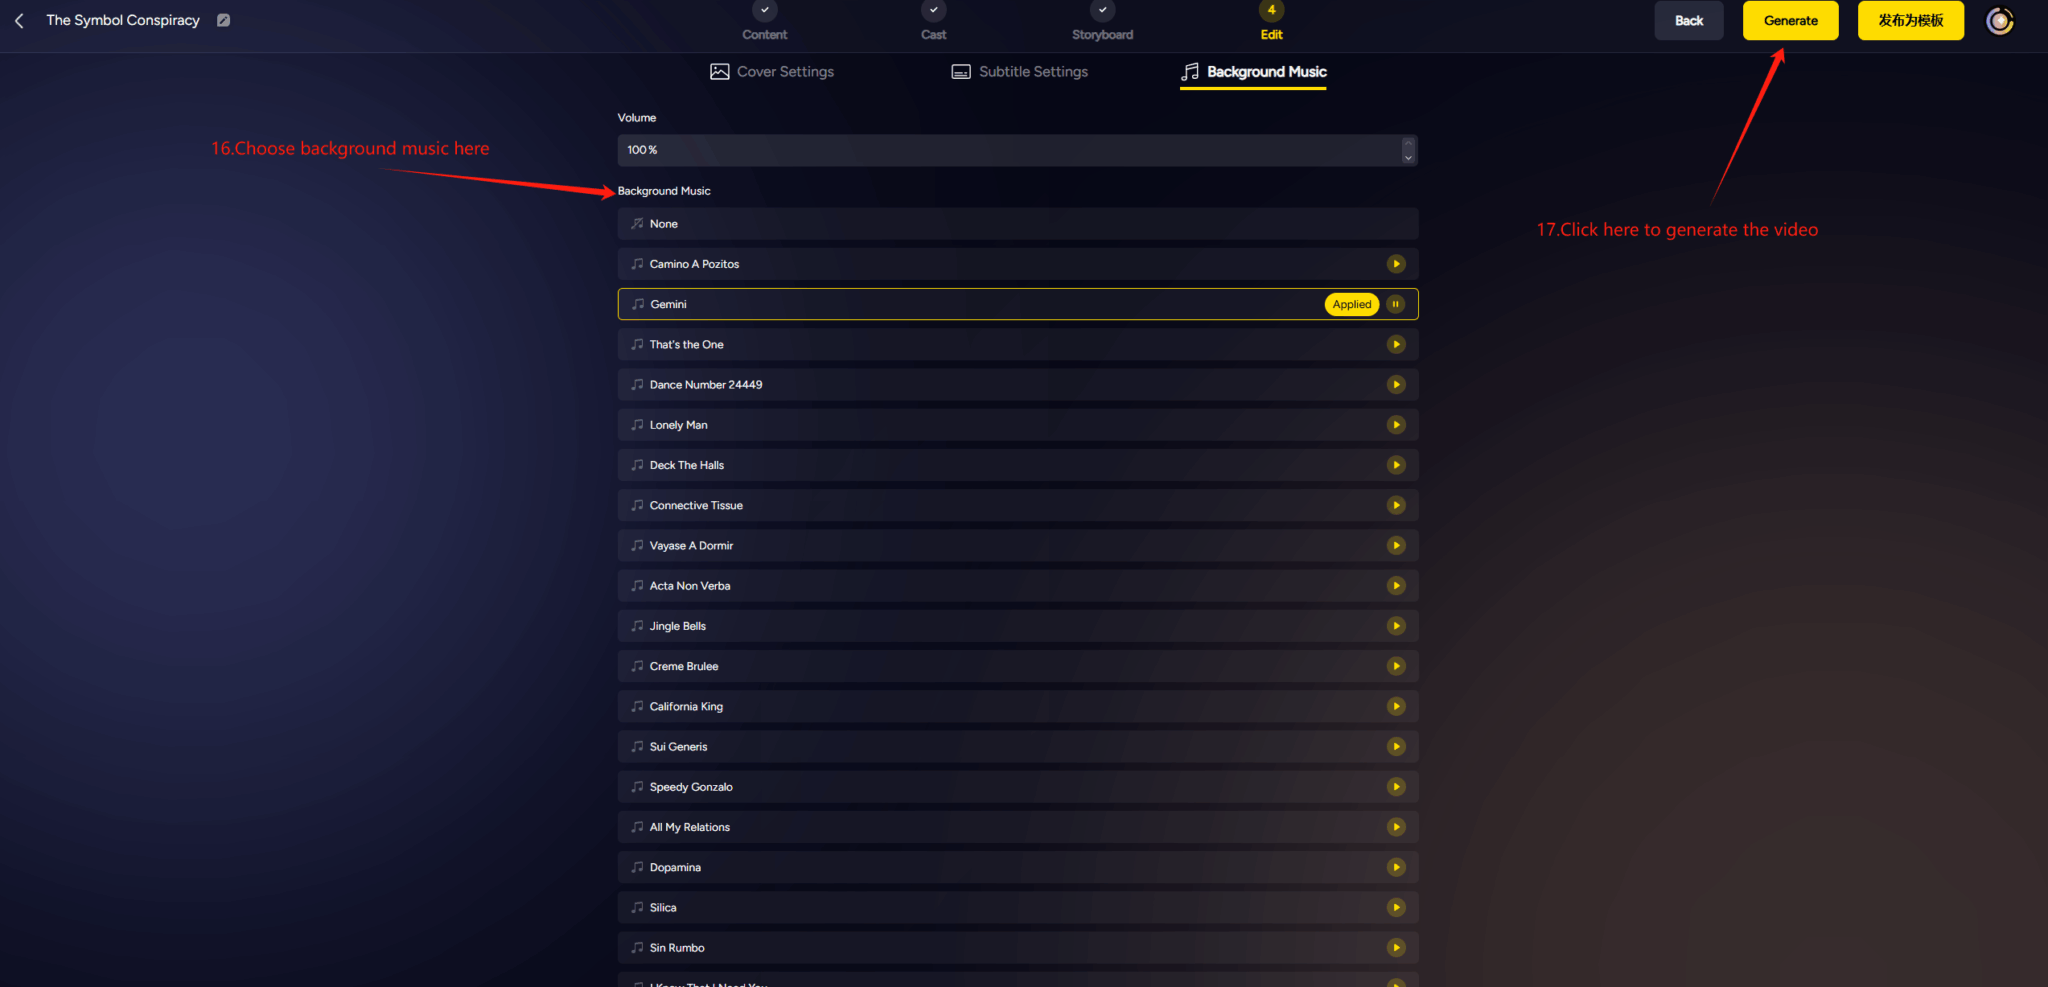This screenshot has height=987, width=2048.
Task: Play preview of Dopamina track
Action: click(1396, 867)
